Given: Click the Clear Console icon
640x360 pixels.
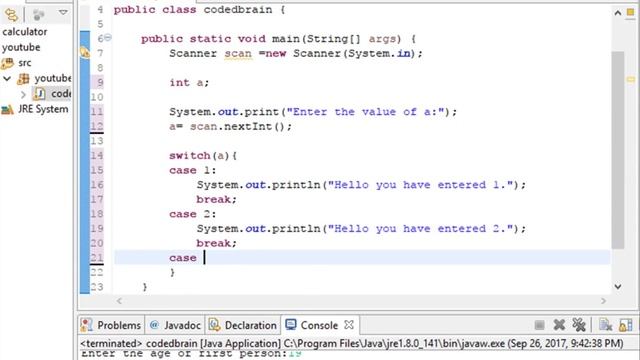Looking at the screenshot, I should pyautogui.click(x=605, y=325).
